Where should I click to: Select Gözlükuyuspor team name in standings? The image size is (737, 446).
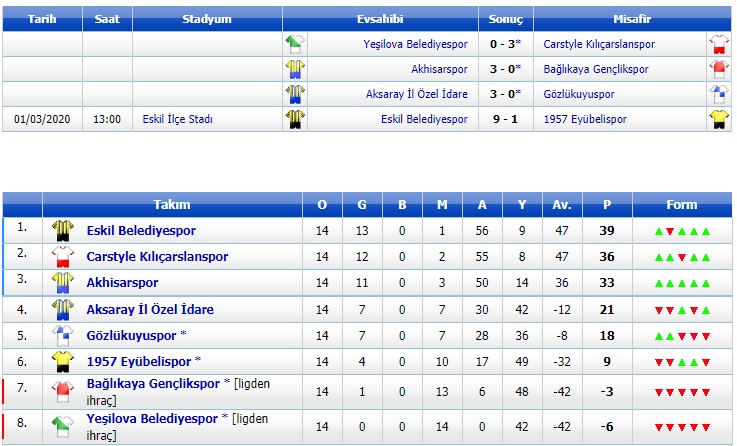[131, 336]
